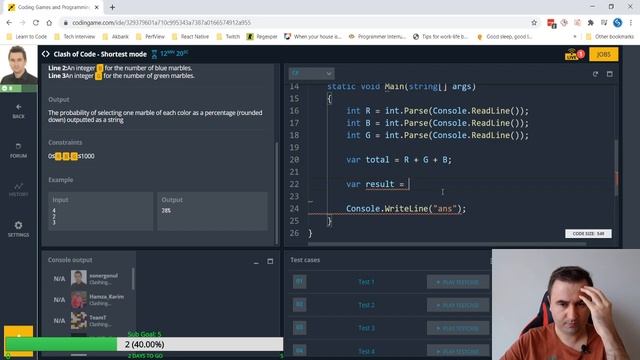
Task: Open the extensions puzzle piece icon
Action: tap(591, 23)
